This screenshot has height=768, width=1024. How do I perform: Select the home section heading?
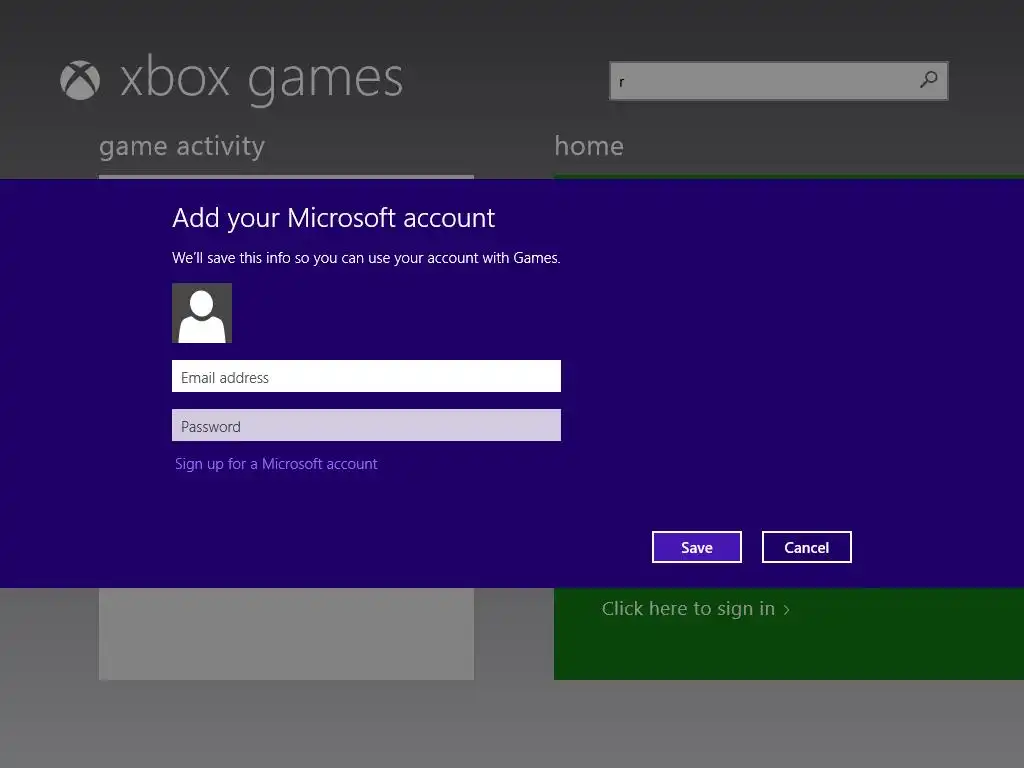(588, 146)
